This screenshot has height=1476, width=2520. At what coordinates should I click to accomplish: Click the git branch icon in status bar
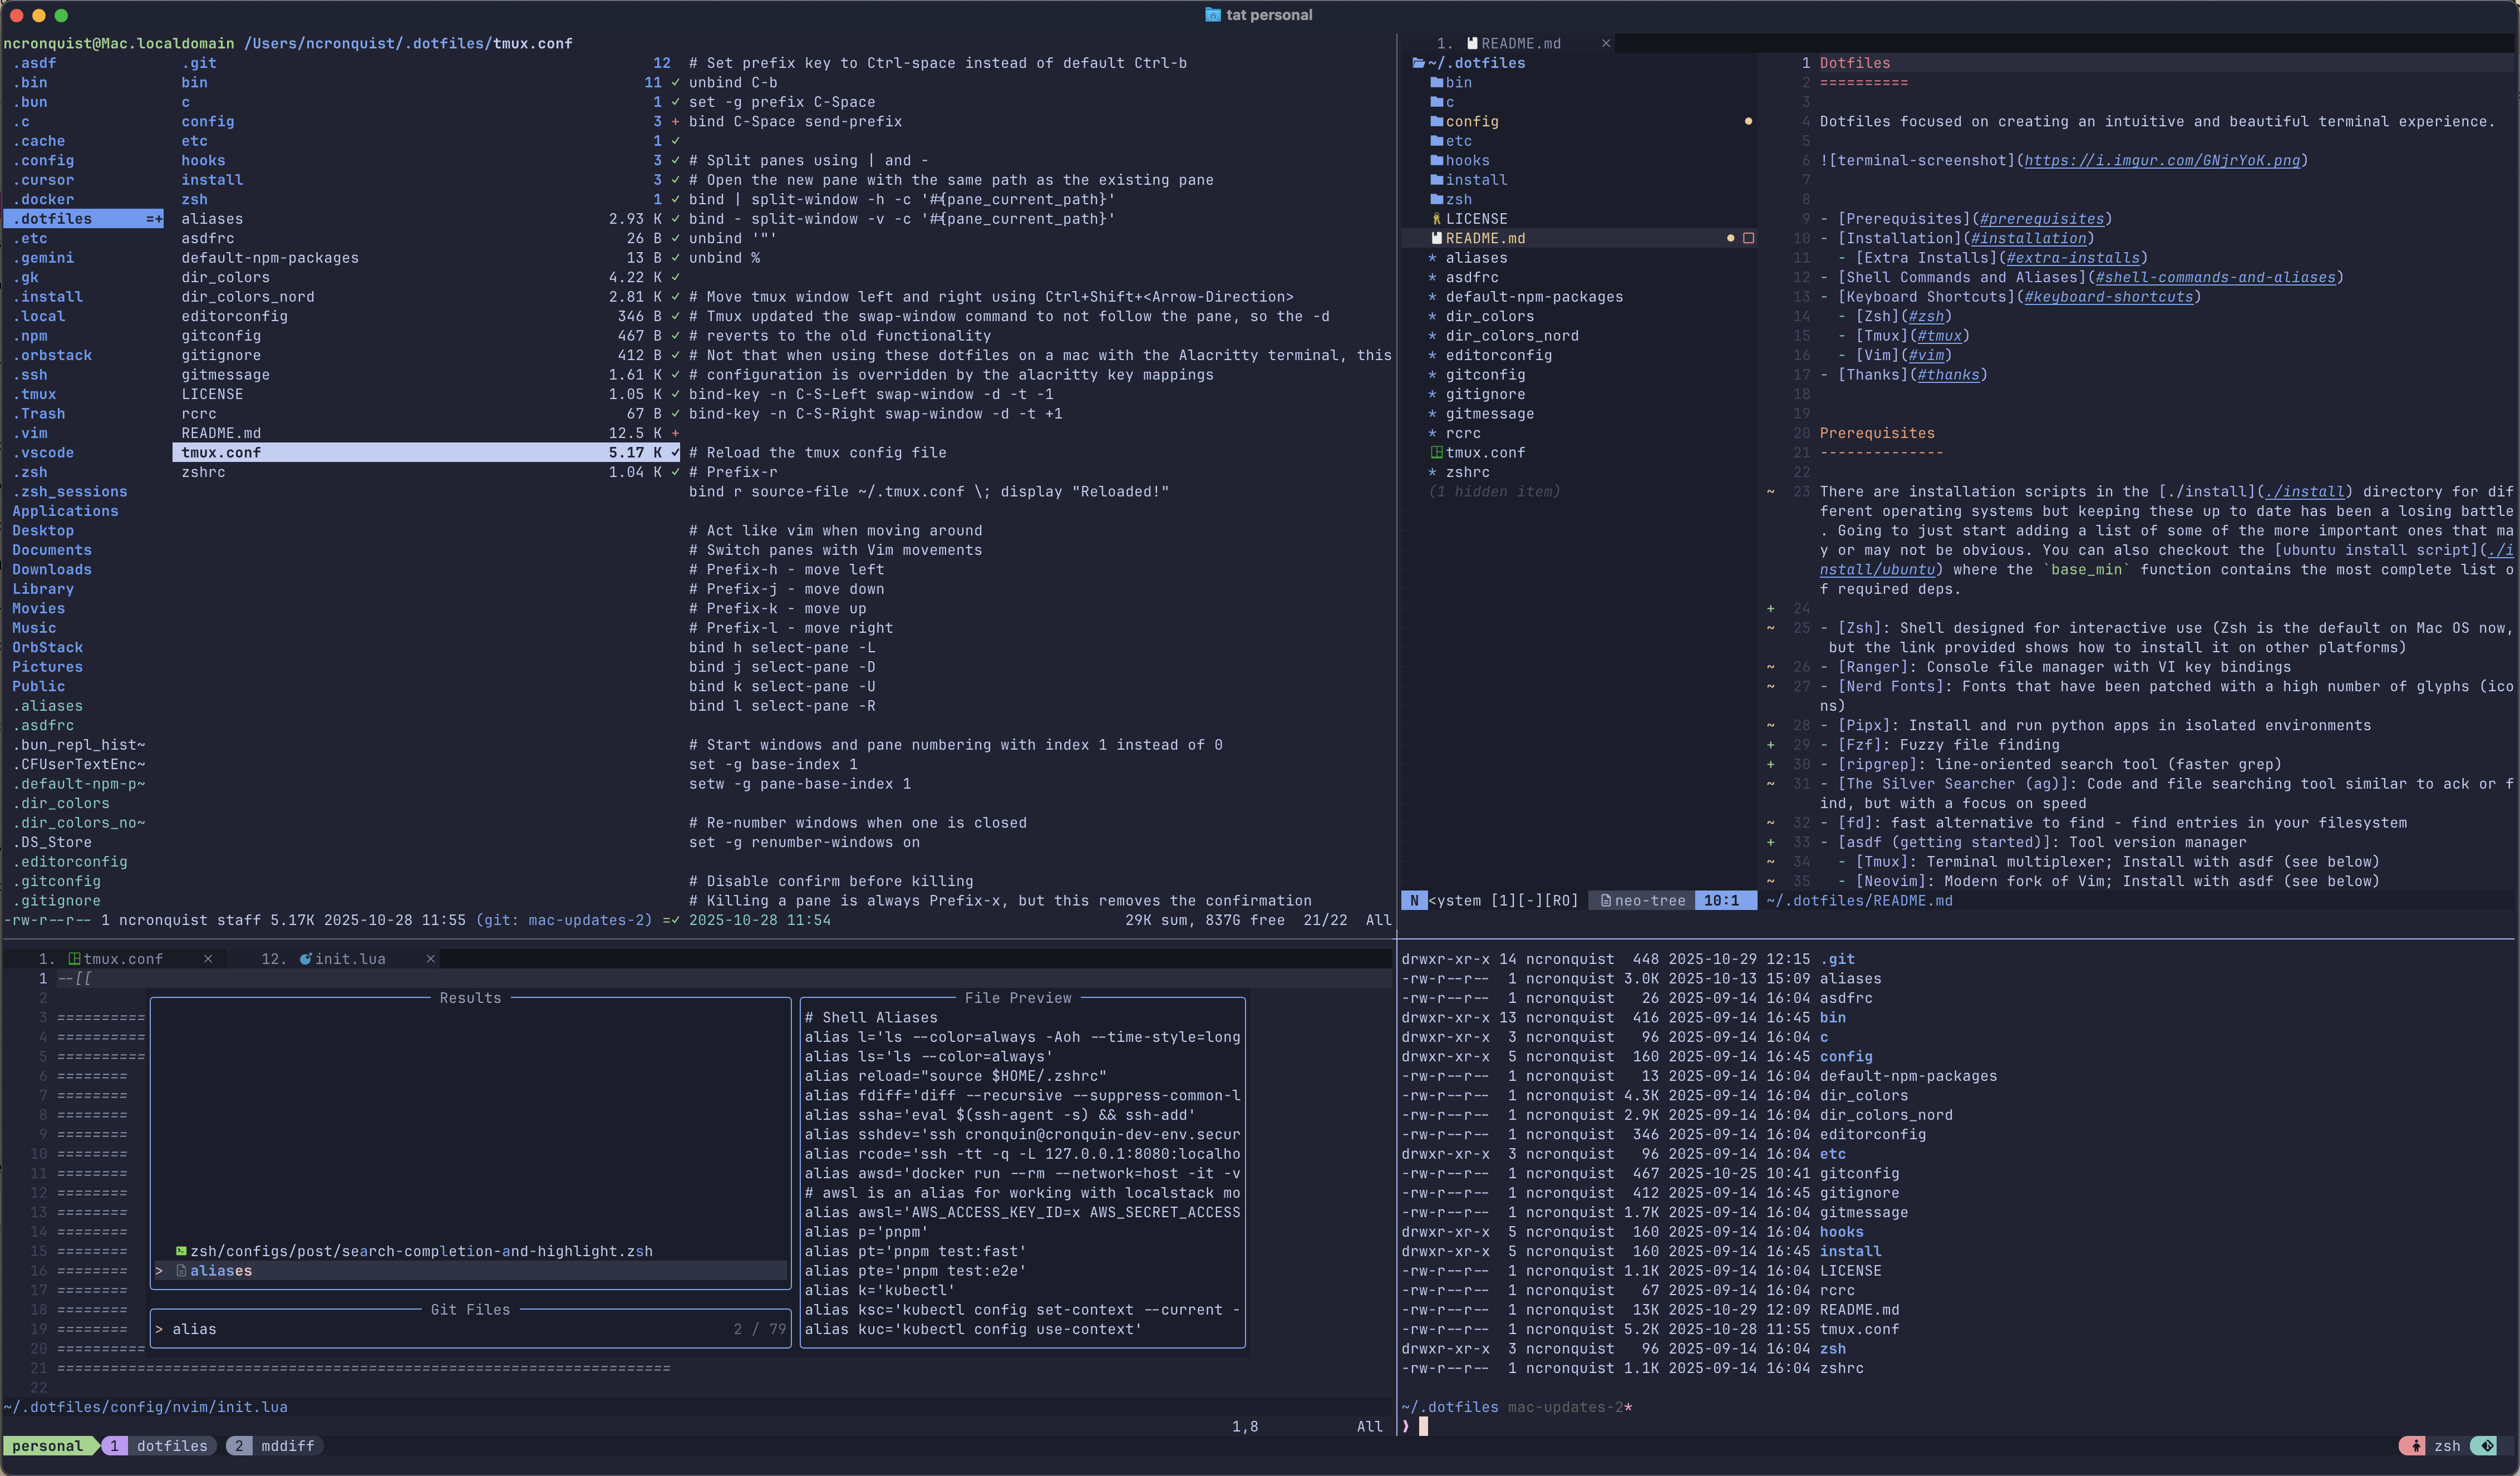coord(2488,1446)
